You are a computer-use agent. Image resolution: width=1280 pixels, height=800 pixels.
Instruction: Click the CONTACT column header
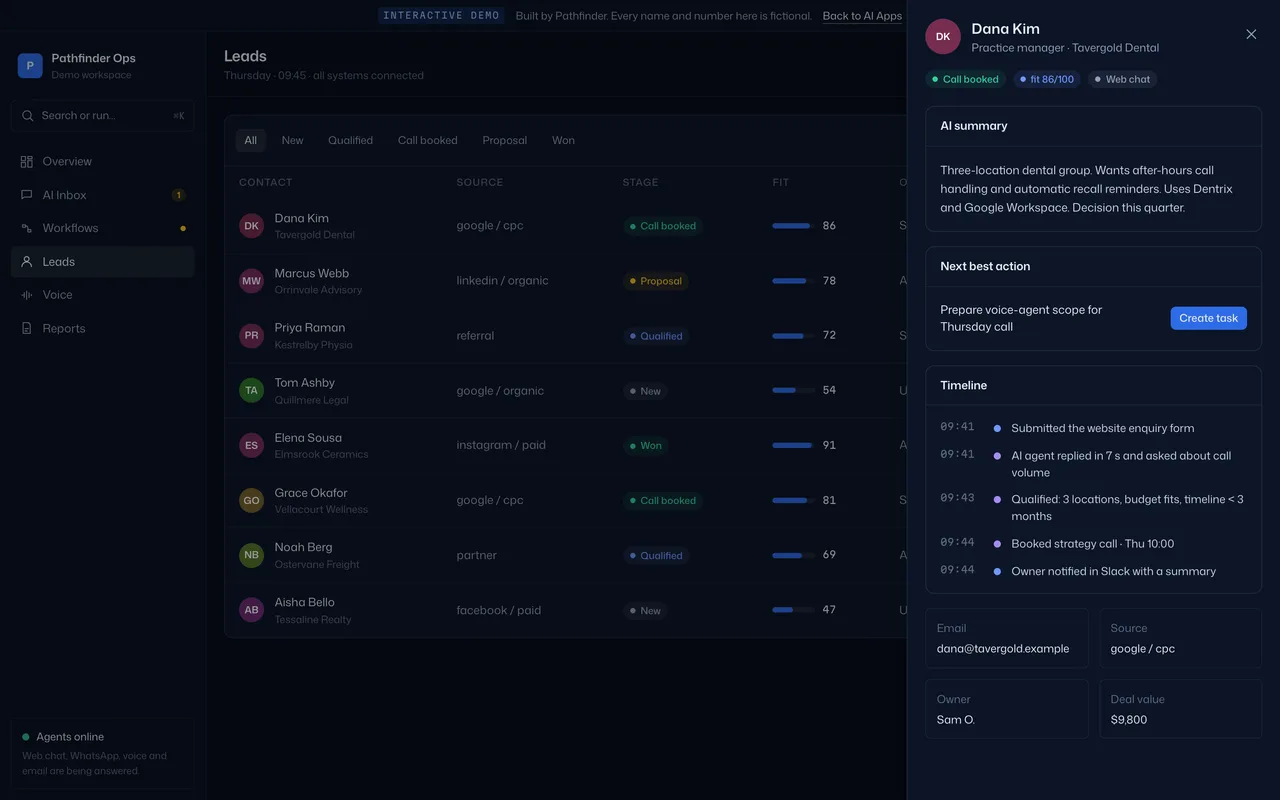pyautogui.click(x=266, y=182)
